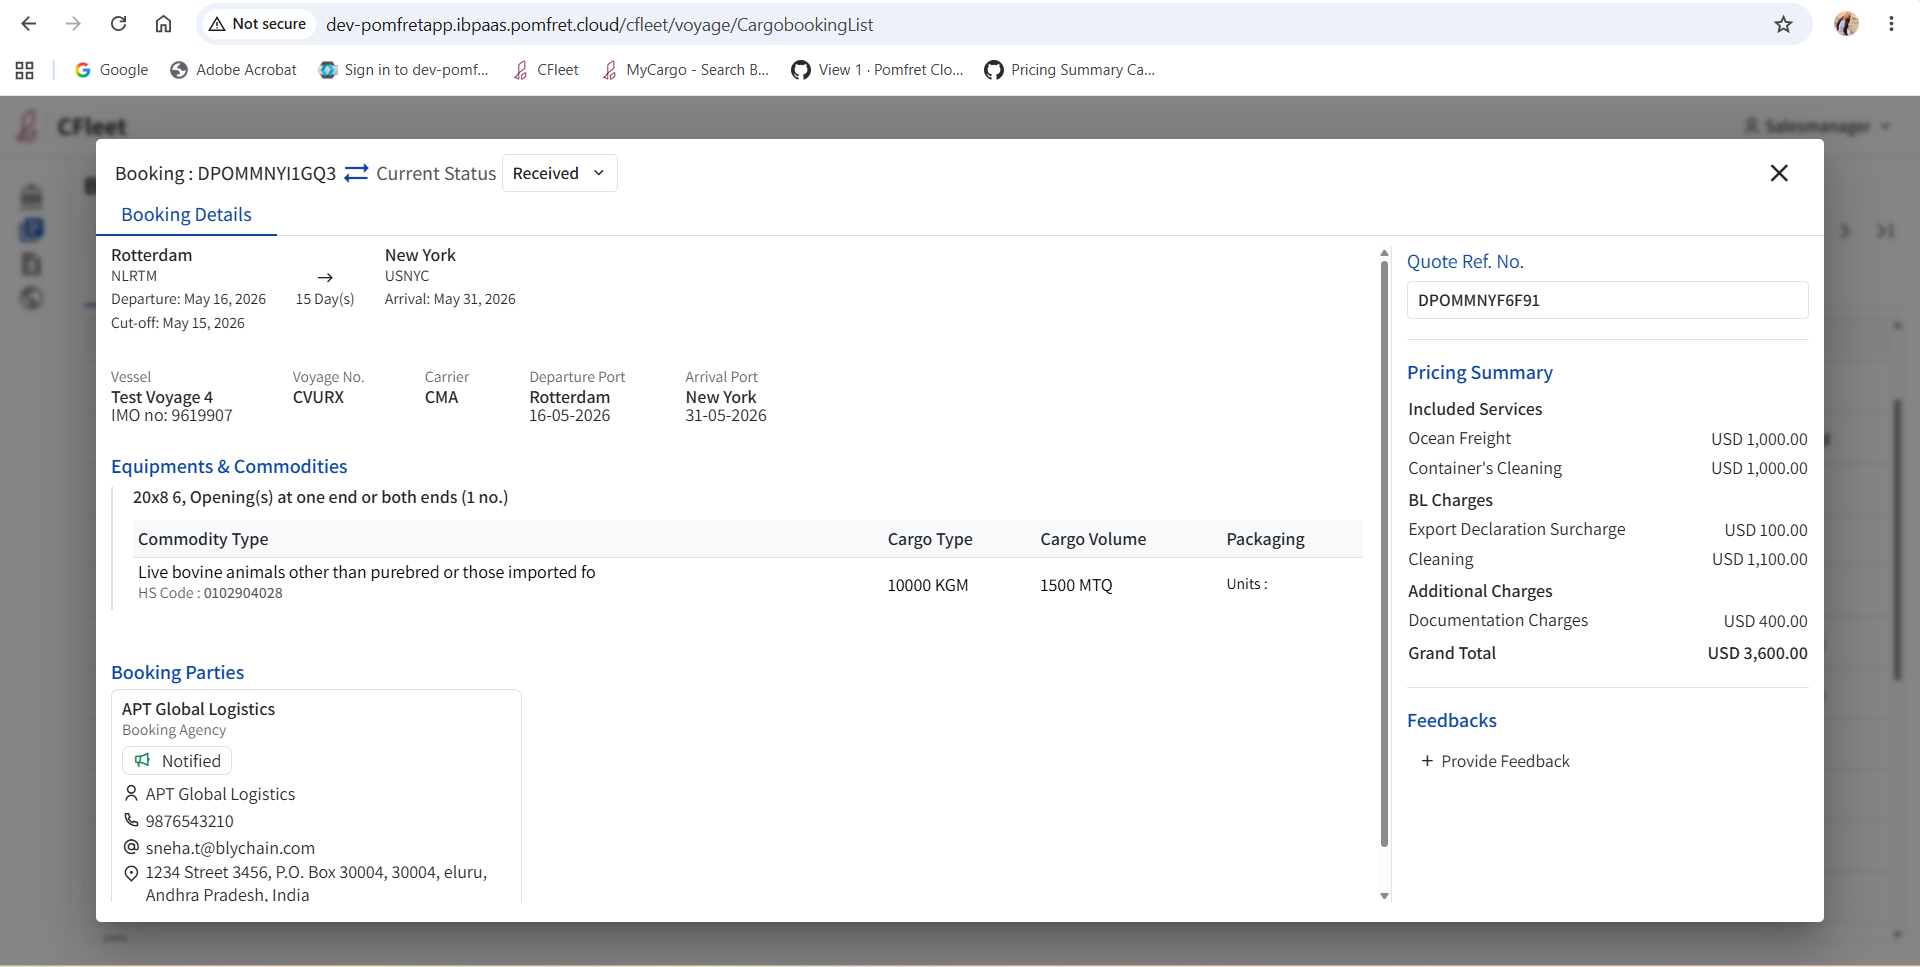The height and width of the screenshot is (967, 1920).
Task: Click the next page chevron in background
Action: [x=1845, y=231]
